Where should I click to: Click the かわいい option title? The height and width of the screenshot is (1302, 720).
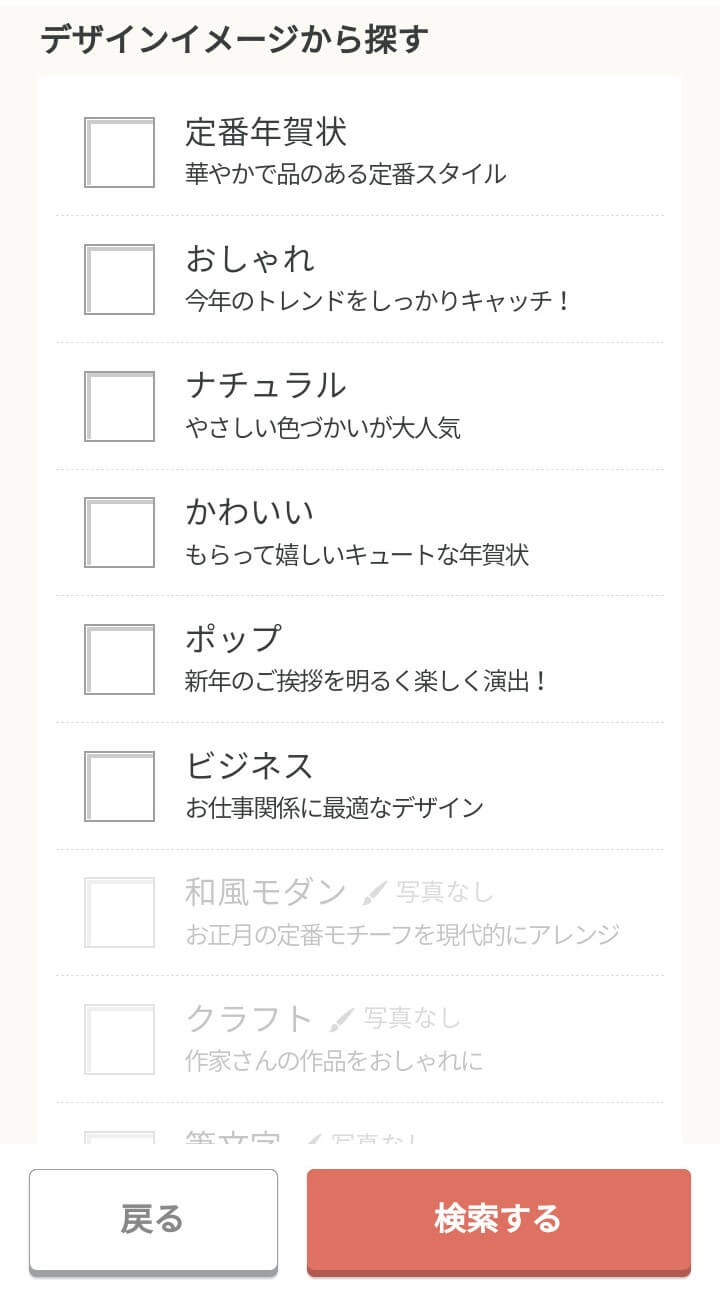[250, 512]
